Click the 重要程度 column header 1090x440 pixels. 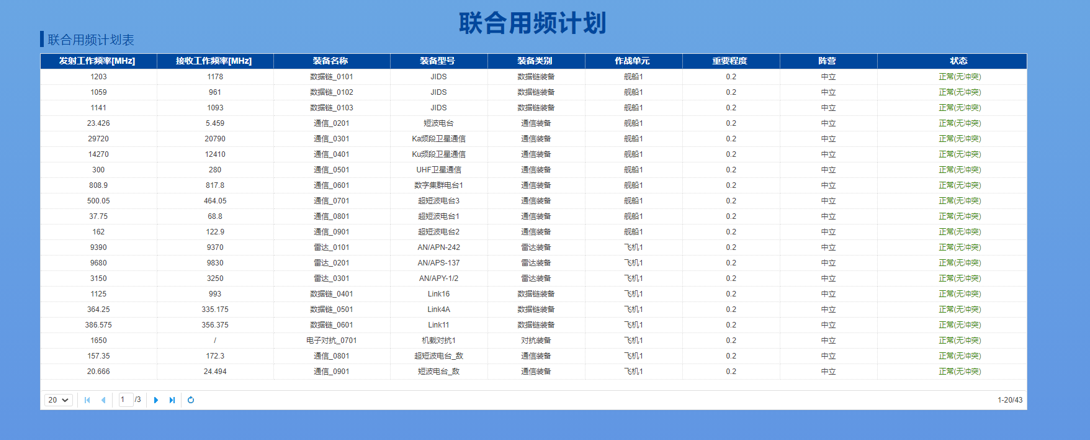pos(730,61)
